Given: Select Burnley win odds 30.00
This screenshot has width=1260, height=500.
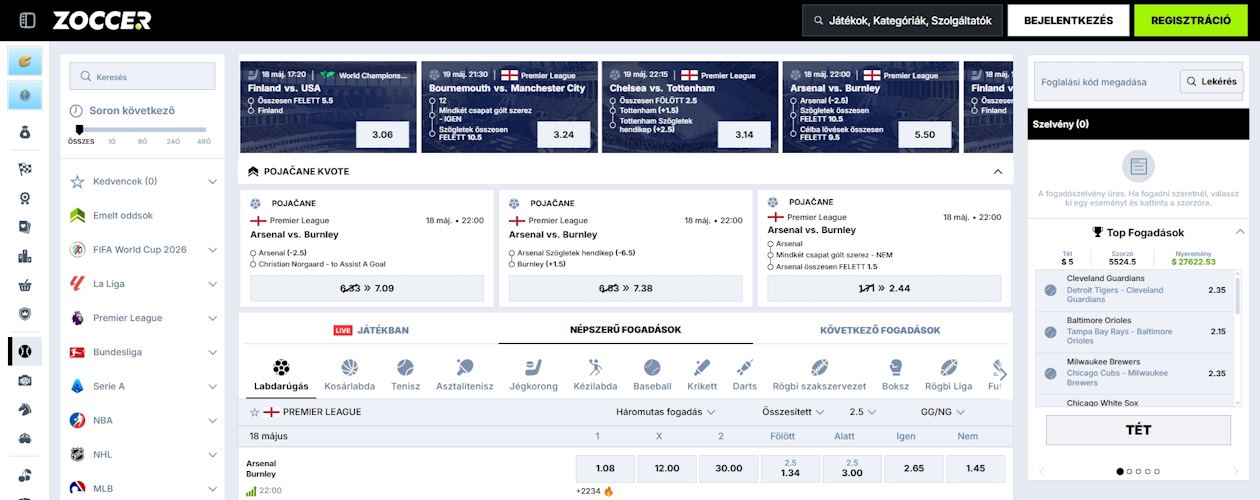Looking at the screenshot, I should (x=729, y=469).
